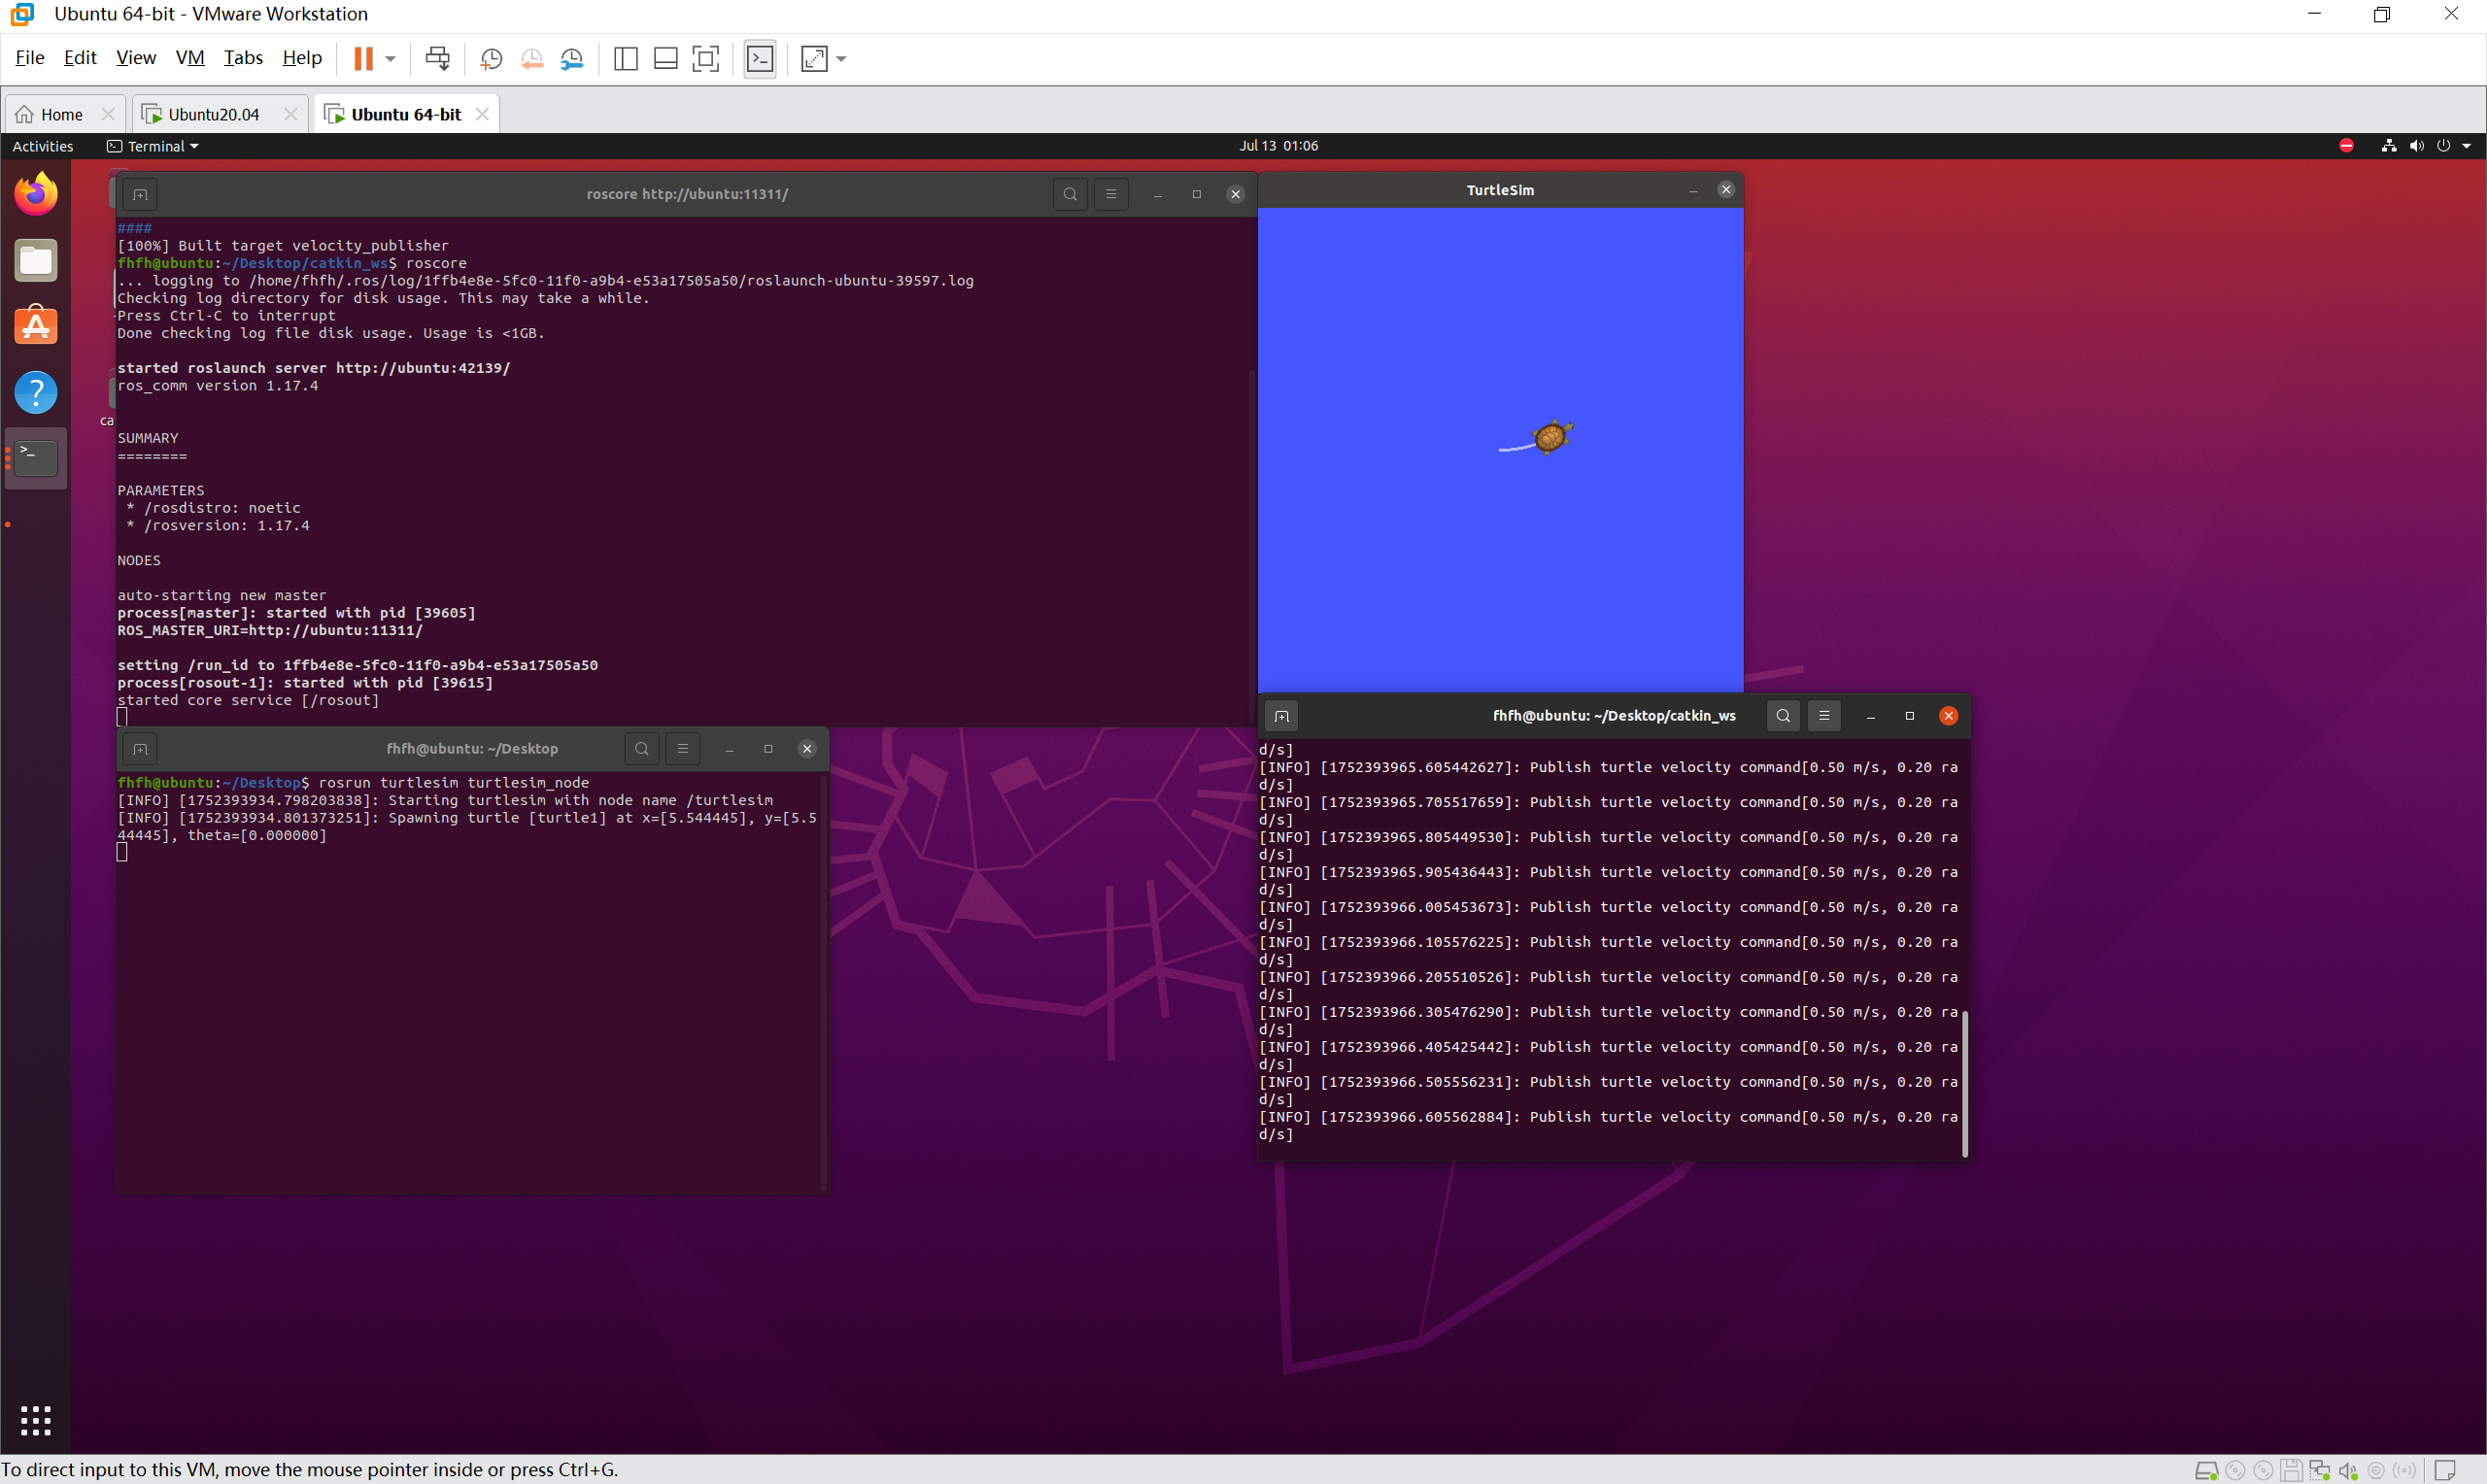Open the Terminal app menu dropdown
The height and width of the screenshot is (1484, 2487).
click(154, 146)
